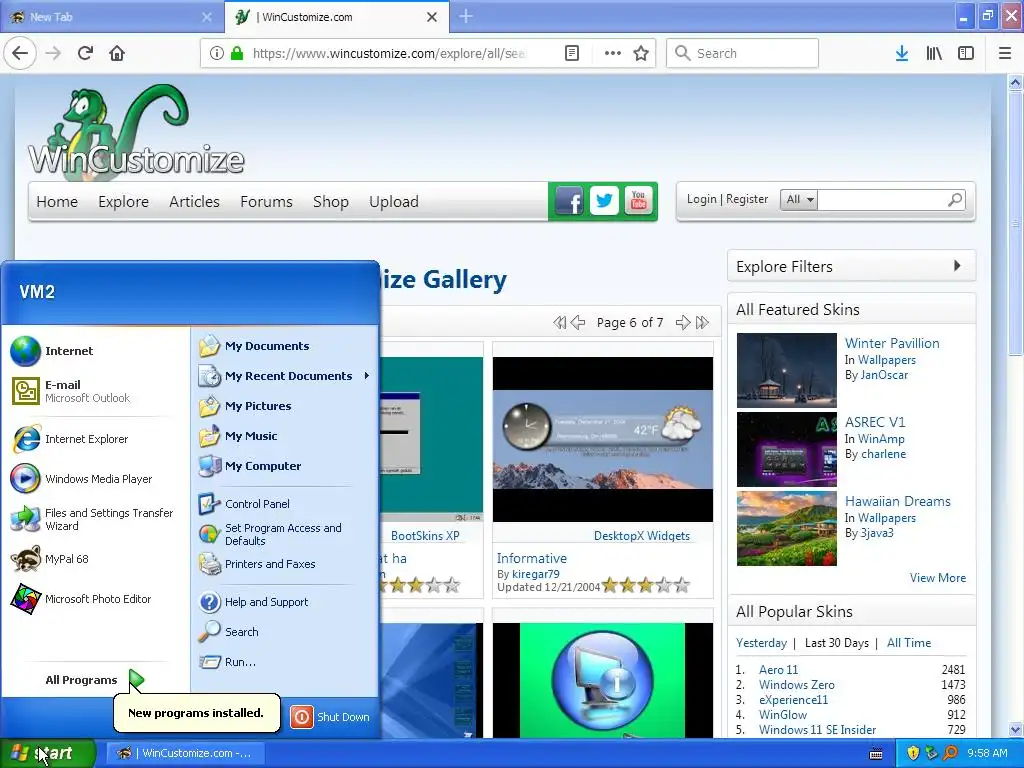Click the Shut Down button
Image resolution: width=1024 pixels, height=768 pixels.
click(x=331, y=717)
